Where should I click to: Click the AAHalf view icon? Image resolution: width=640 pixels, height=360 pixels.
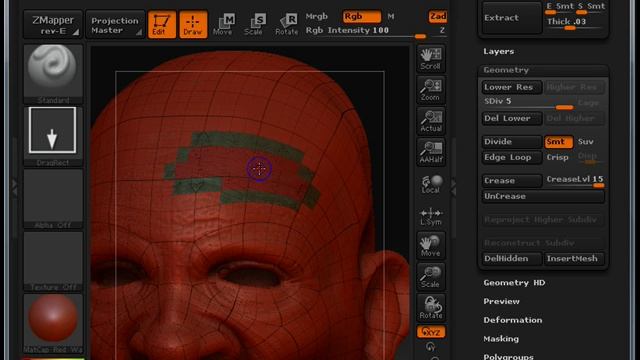click(431, 152)
